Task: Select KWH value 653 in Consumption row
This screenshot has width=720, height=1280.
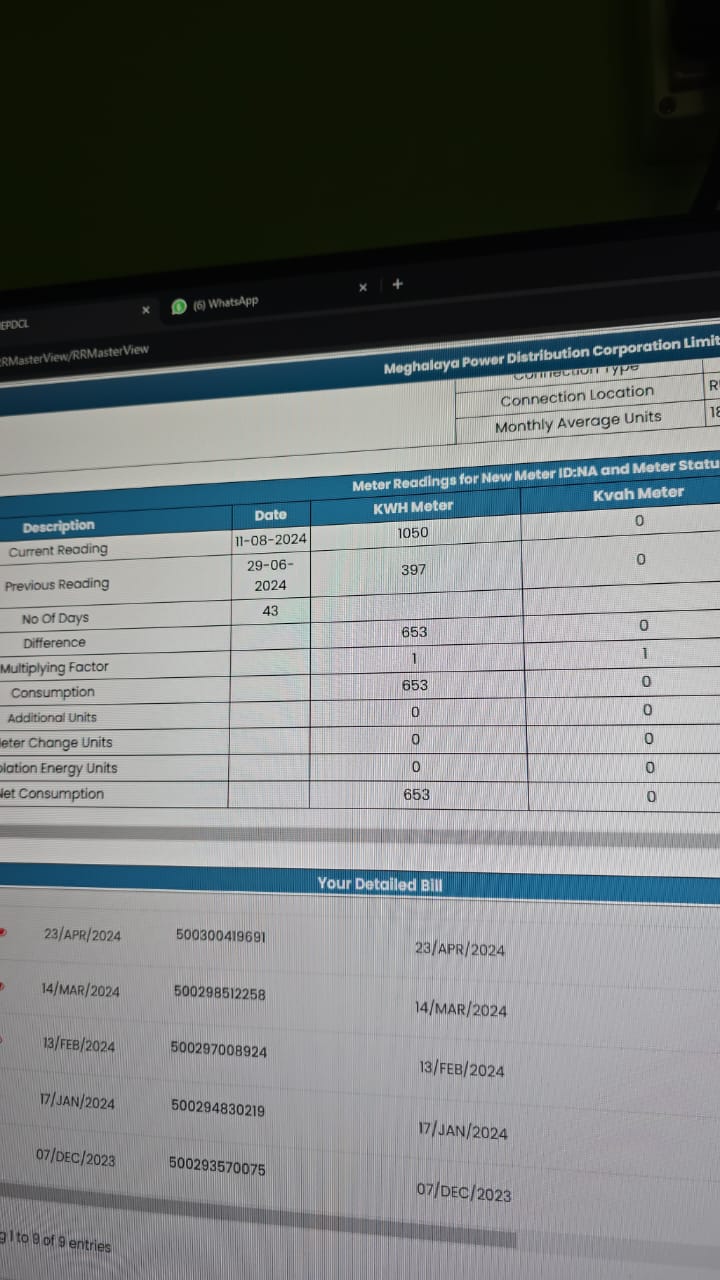Action: pos(415,685)
